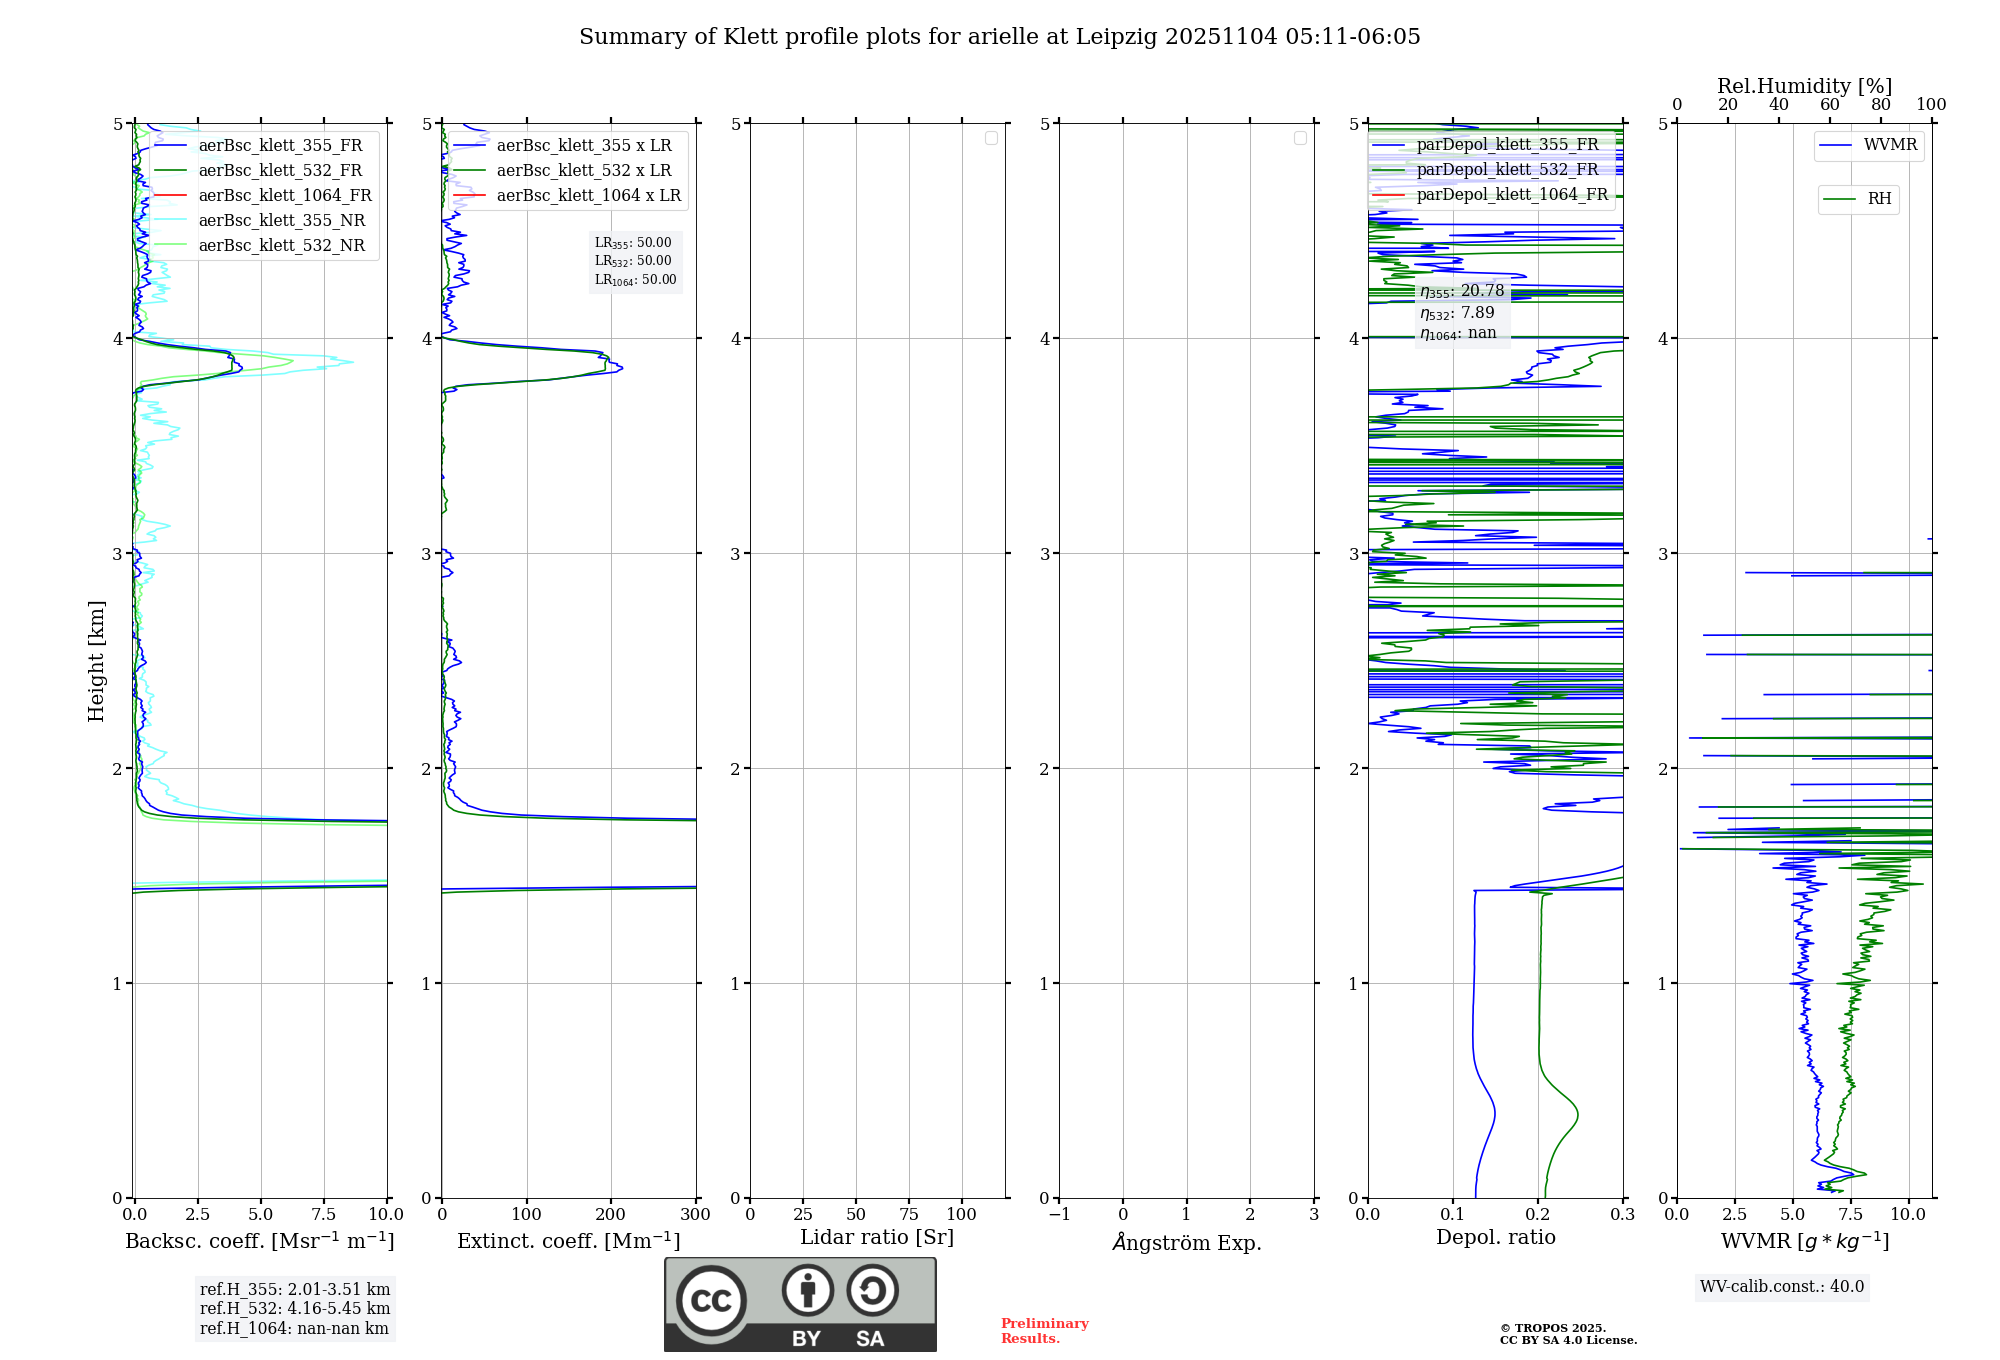Click aerBsc_klett_532_NR legend entry
This screenshot has width=2000, height=1360.
(x=281, y=246)
